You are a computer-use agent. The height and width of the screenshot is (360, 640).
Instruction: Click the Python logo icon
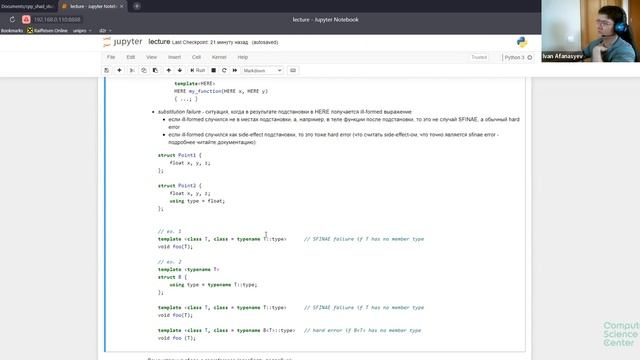(522, 42)
